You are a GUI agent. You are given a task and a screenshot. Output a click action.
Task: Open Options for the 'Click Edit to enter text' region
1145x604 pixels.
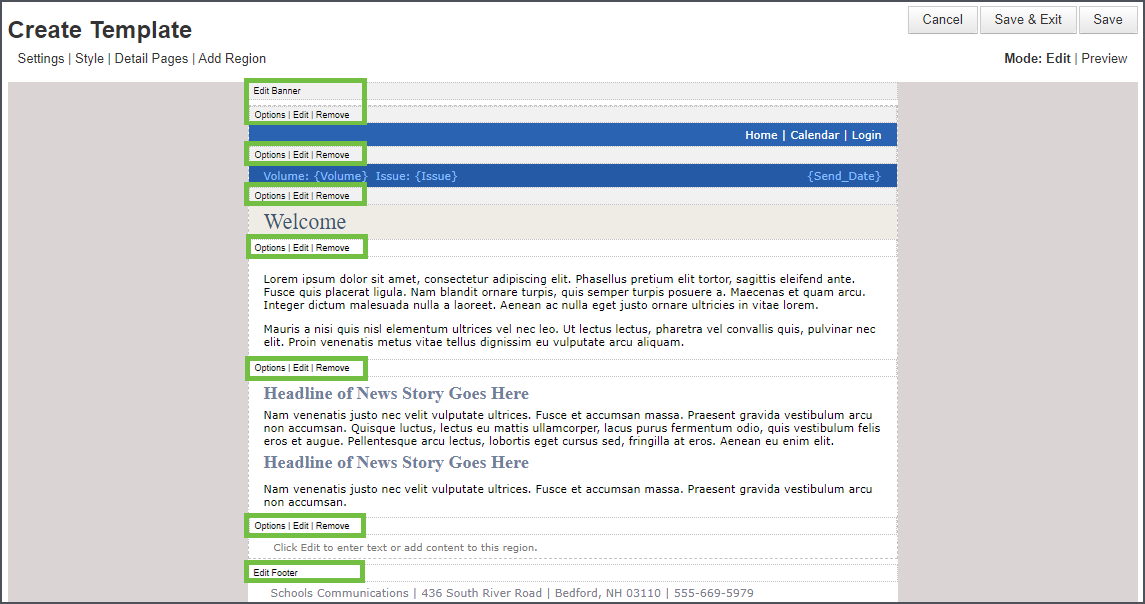tap(269, 526)
